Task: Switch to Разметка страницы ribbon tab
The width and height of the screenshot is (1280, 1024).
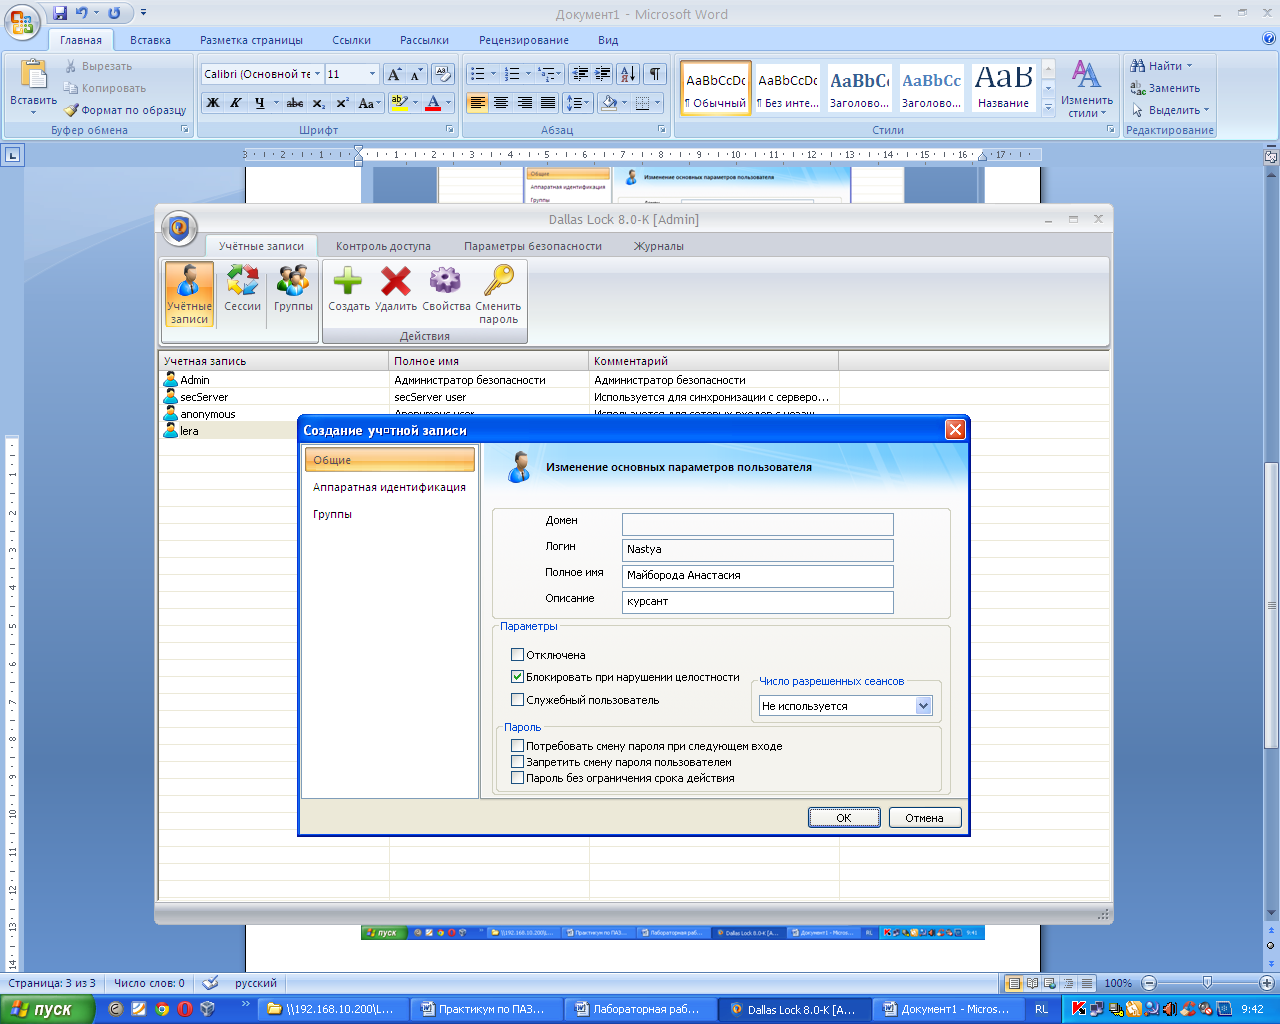Action: 251,40
